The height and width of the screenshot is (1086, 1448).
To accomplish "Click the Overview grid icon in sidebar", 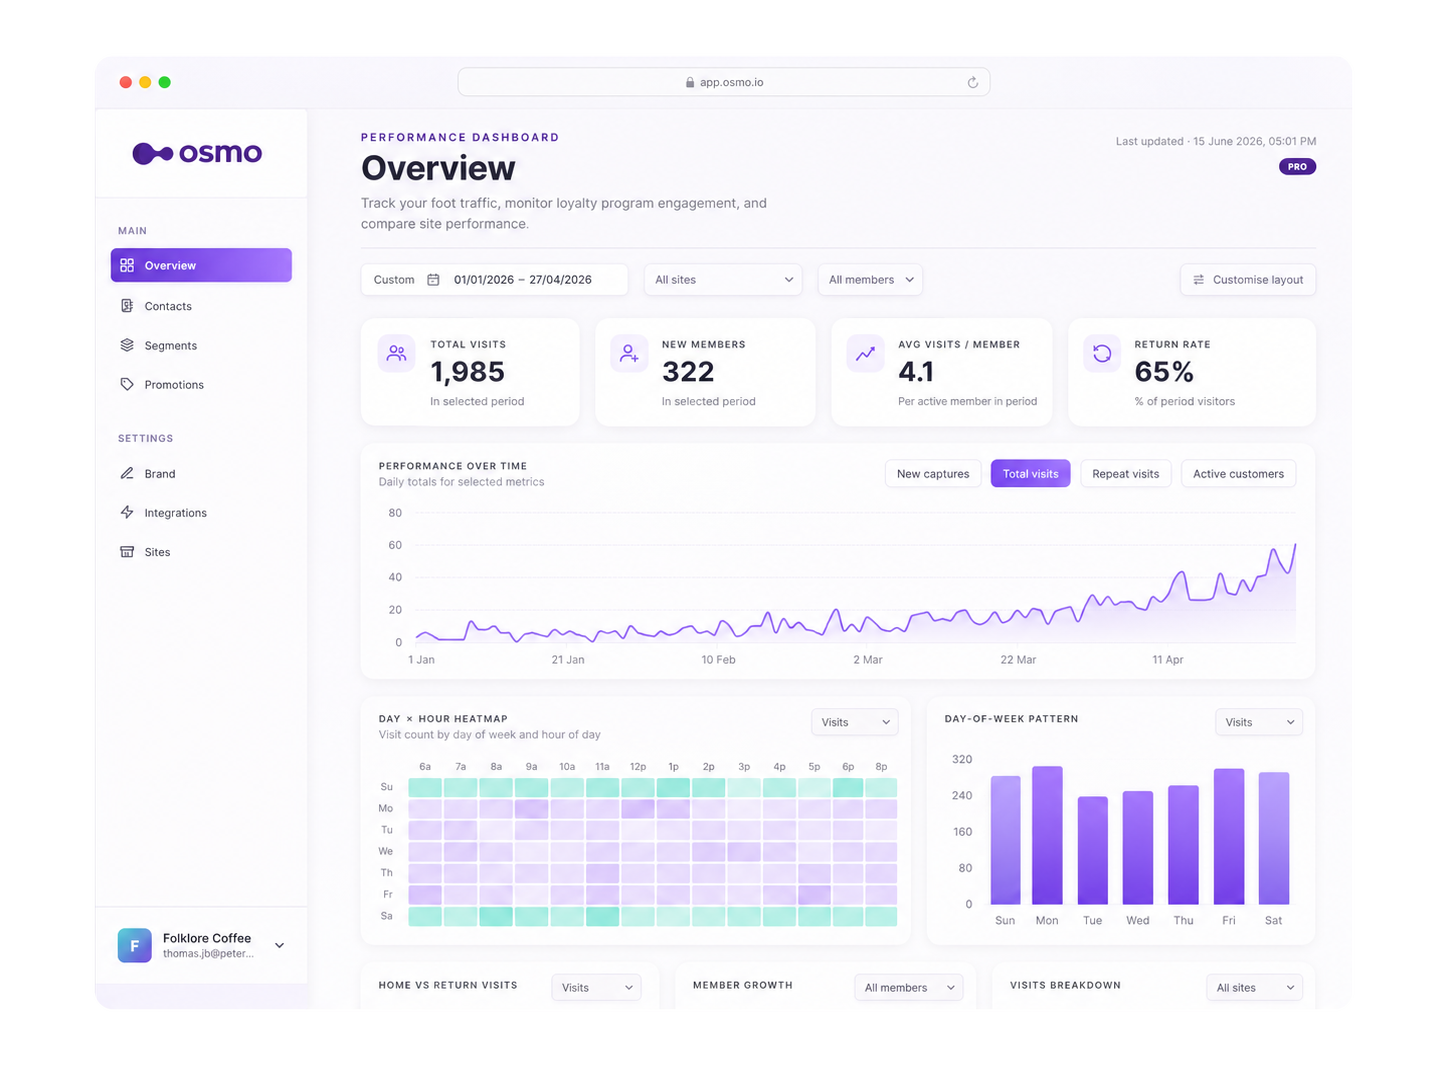I will tap(127, 265).
